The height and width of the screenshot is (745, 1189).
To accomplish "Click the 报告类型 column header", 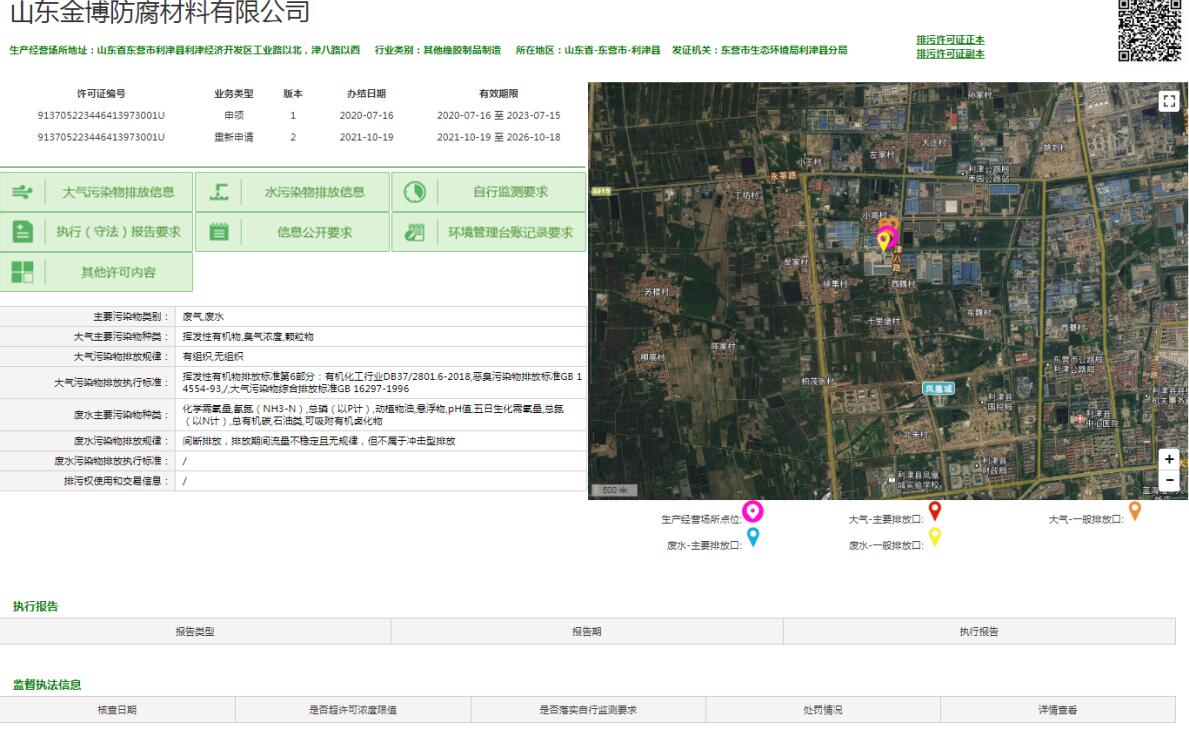I will coord(195,631).
